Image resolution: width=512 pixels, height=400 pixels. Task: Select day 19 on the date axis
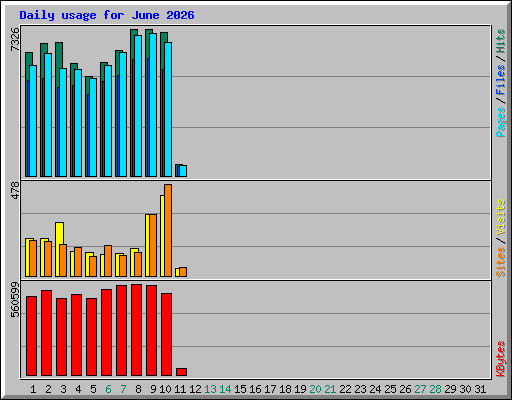pos(300,389)
